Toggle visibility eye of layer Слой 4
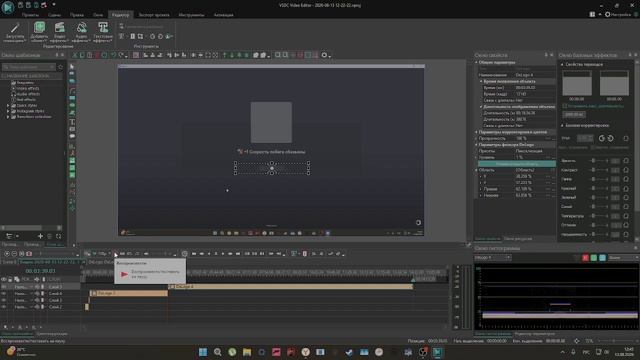The height and width of the screenshot is (360, 640). click(x=4, y=293)
